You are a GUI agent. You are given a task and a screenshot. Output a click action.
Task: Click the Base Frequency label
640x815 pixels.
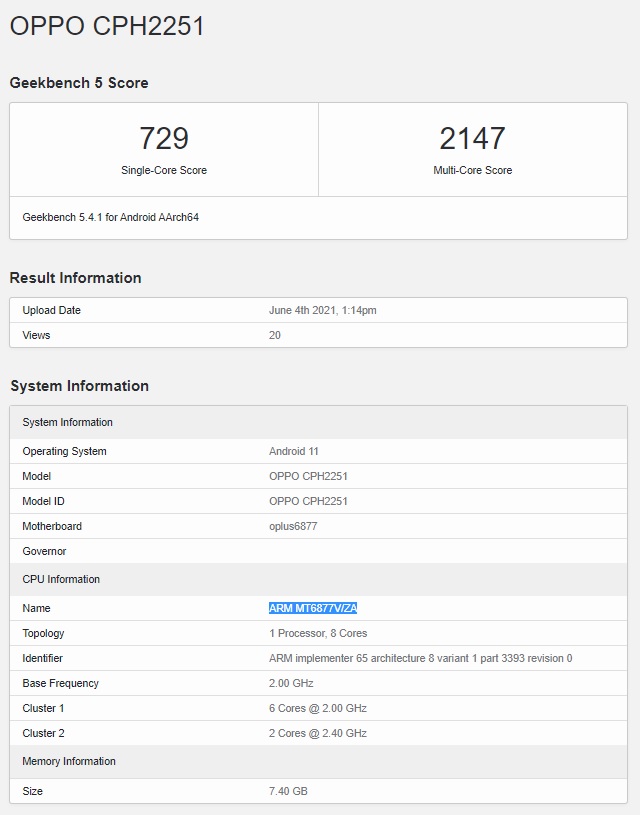coord(60,683)
